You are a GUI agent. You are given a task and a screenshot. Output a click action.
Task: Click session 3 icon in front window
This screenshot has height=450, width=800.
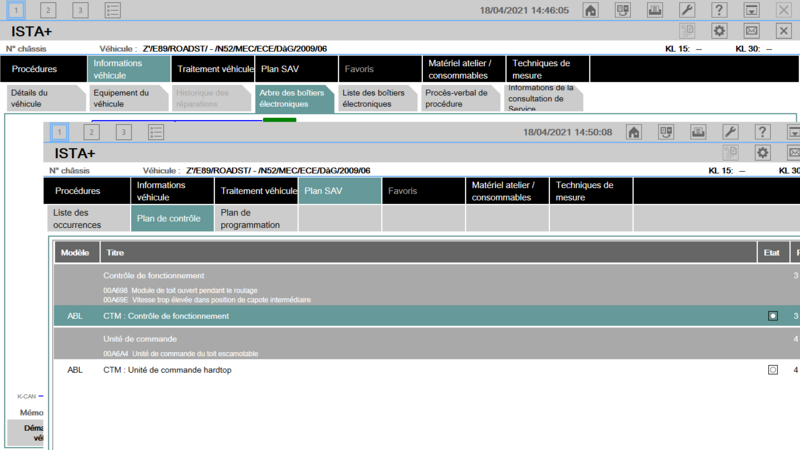tap(123, 132)
